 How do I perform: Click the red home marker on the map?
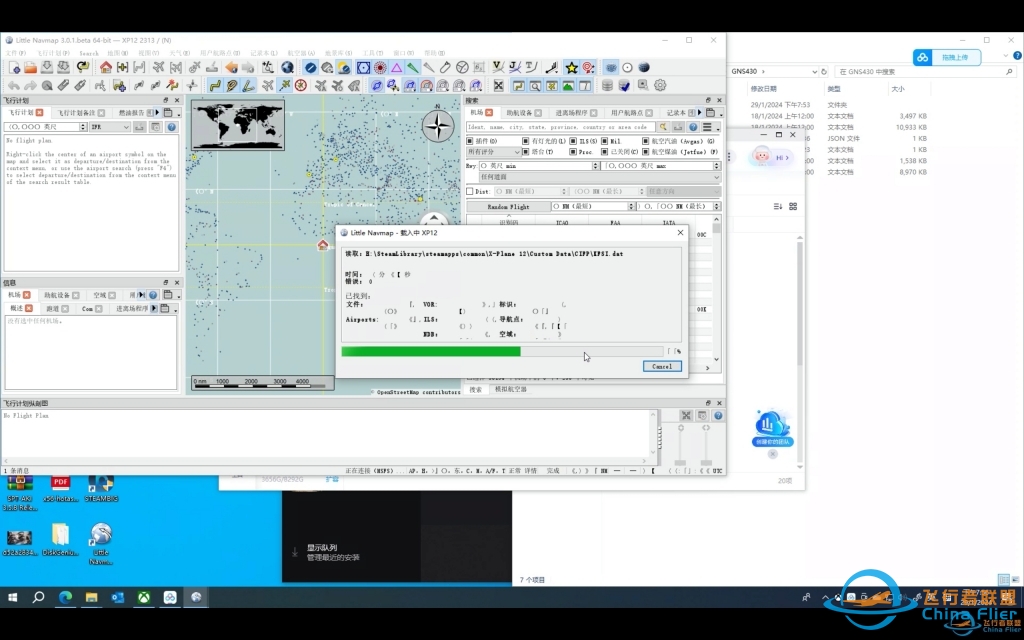coord(323,245)
